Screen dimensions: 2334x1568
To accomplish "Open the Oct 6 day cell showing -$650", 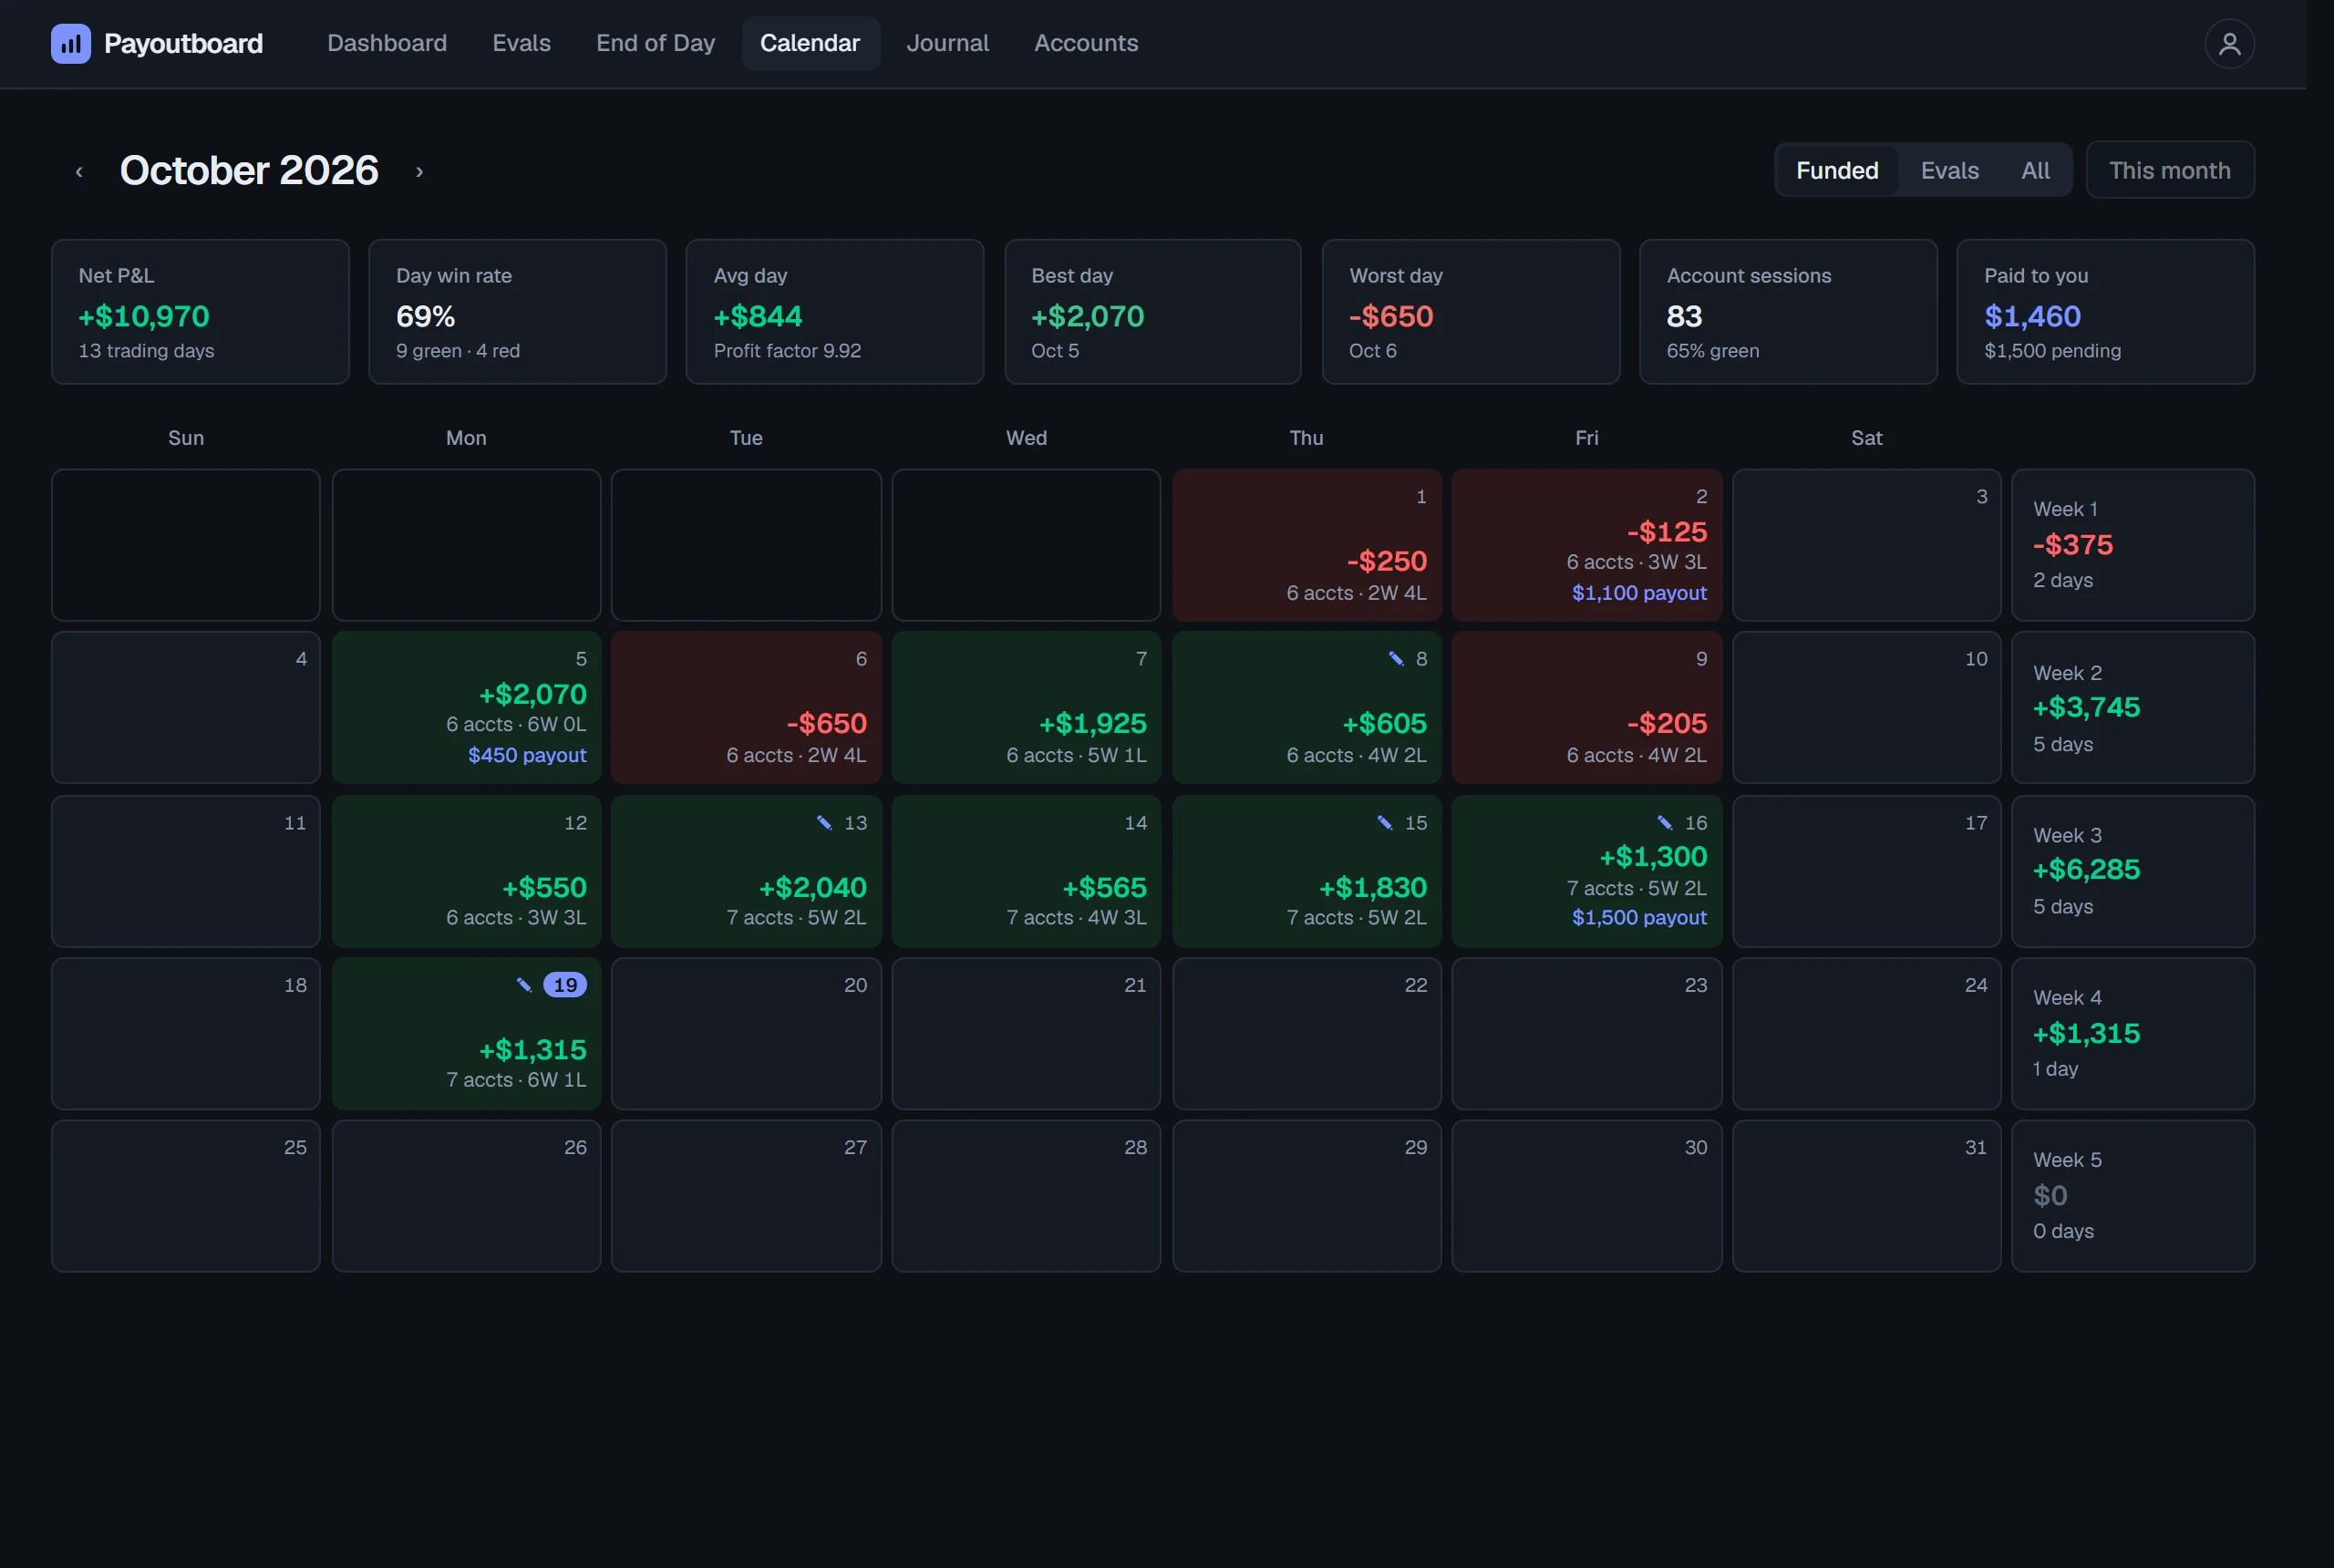I will (x=746, y=707).
